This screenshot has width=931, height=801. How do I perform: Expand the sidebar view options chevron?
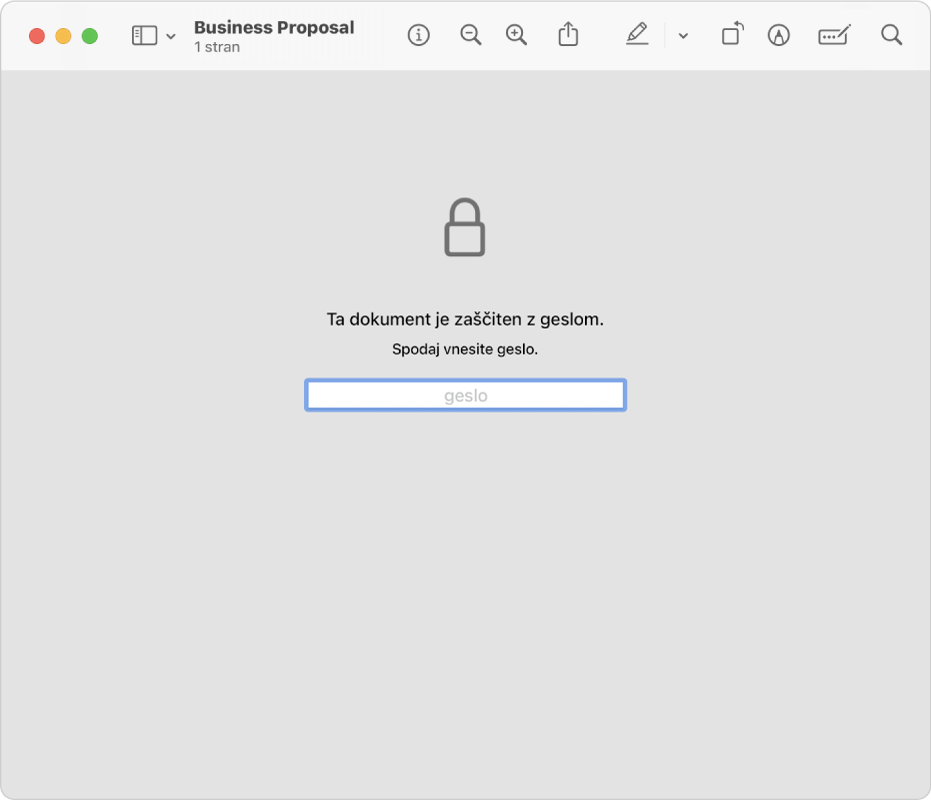[x=171, y=36]
